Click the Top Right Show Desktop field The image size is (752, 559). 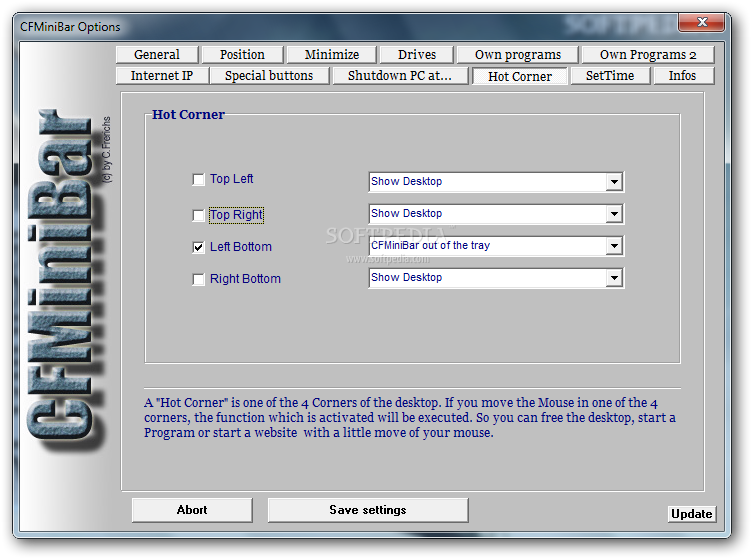click(496, 214)
